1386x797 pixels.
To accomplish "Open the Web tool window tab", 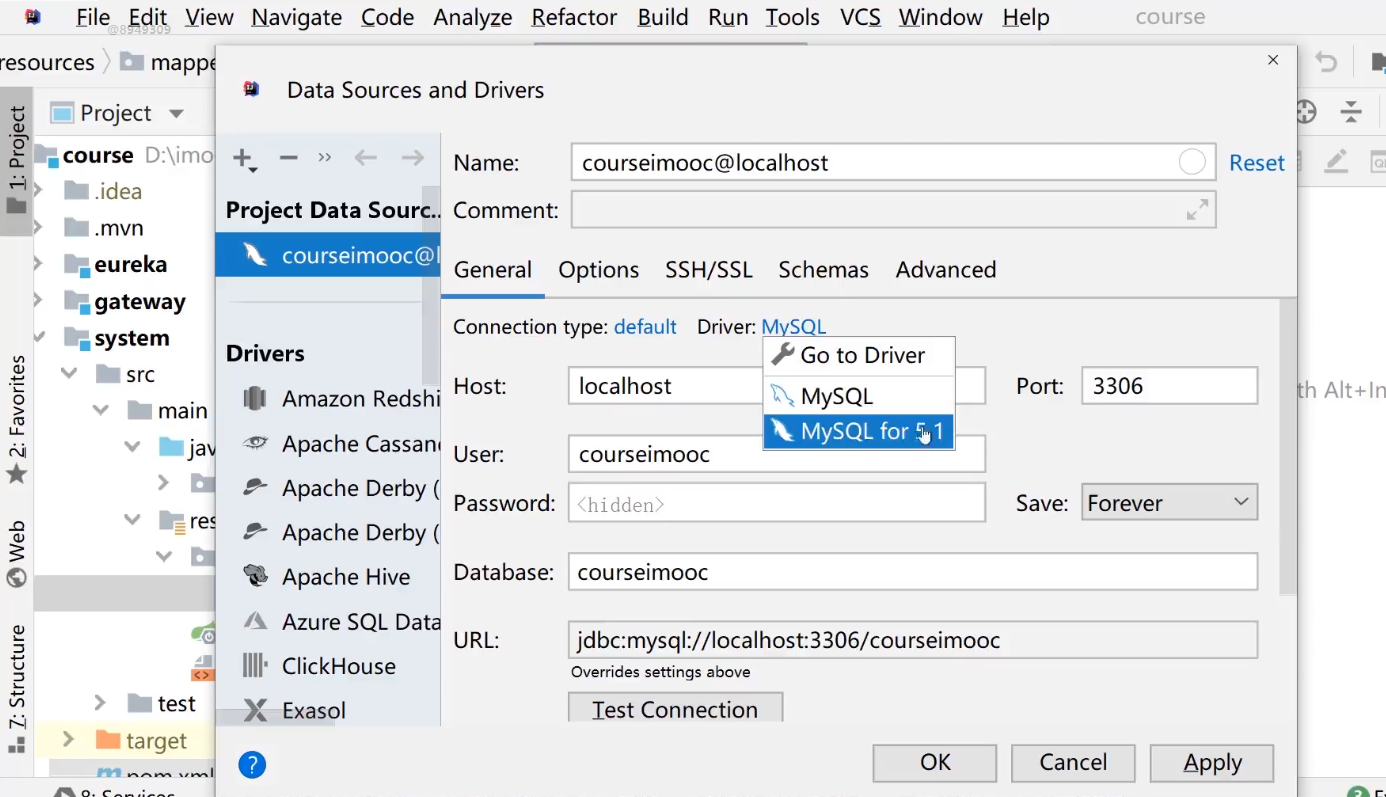I will [x=17, y=553].
